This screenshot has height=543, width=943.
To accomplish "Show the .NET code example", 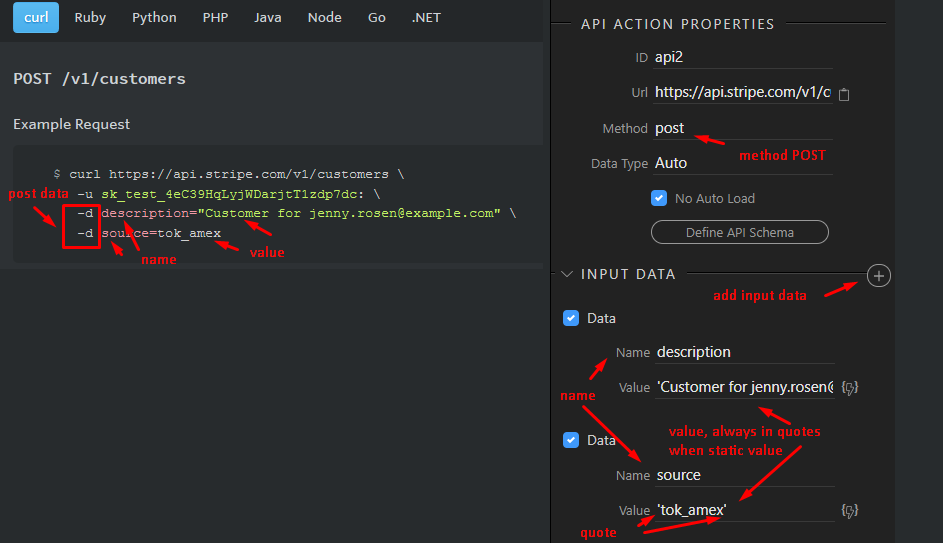I will [x=426, y=17].
